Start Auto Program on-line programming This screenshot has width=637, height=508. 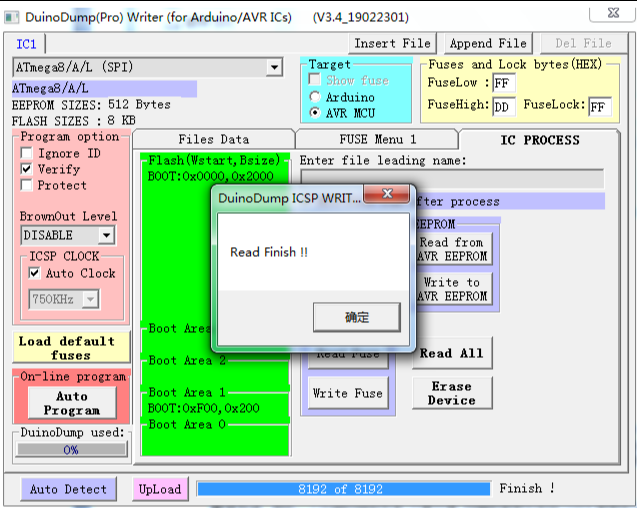click(72, 403)
